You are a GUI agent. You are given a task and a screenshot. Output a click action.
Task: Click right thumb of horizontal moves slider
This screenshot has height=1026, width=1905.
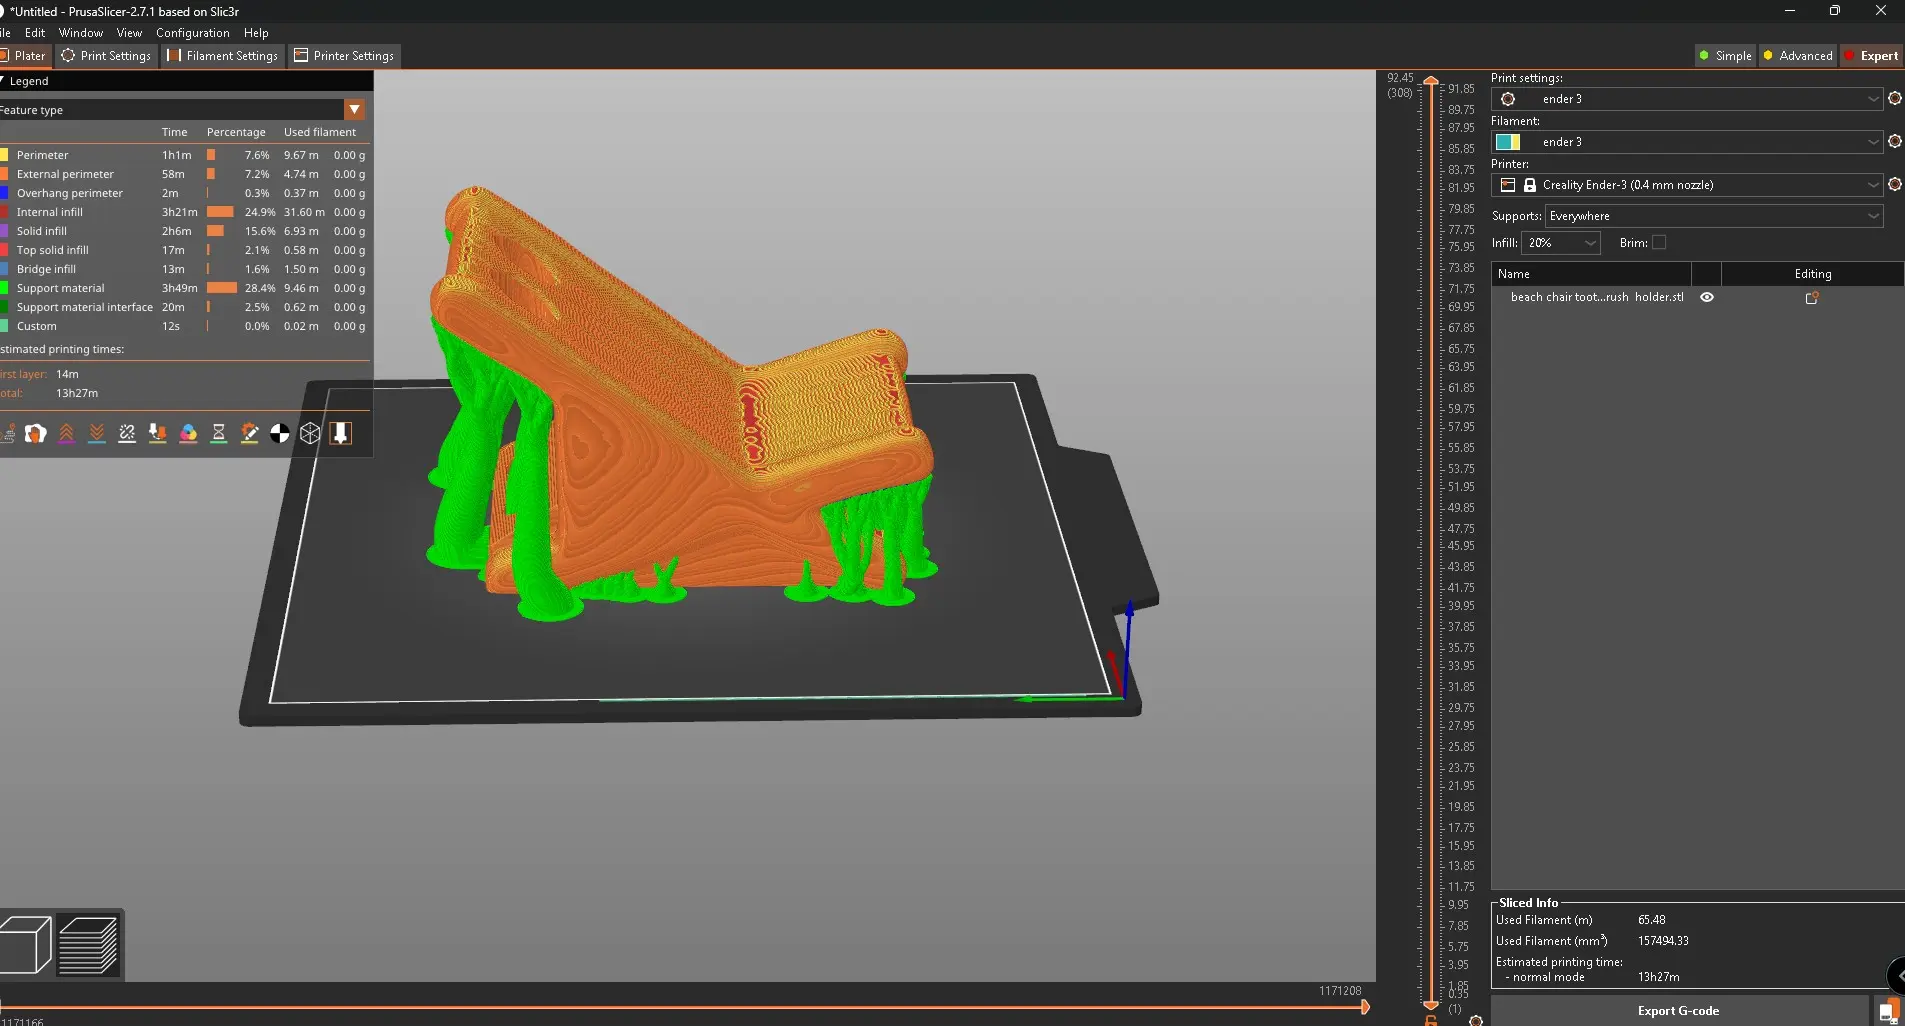pyautogui.click(x=1365, y=1007)
